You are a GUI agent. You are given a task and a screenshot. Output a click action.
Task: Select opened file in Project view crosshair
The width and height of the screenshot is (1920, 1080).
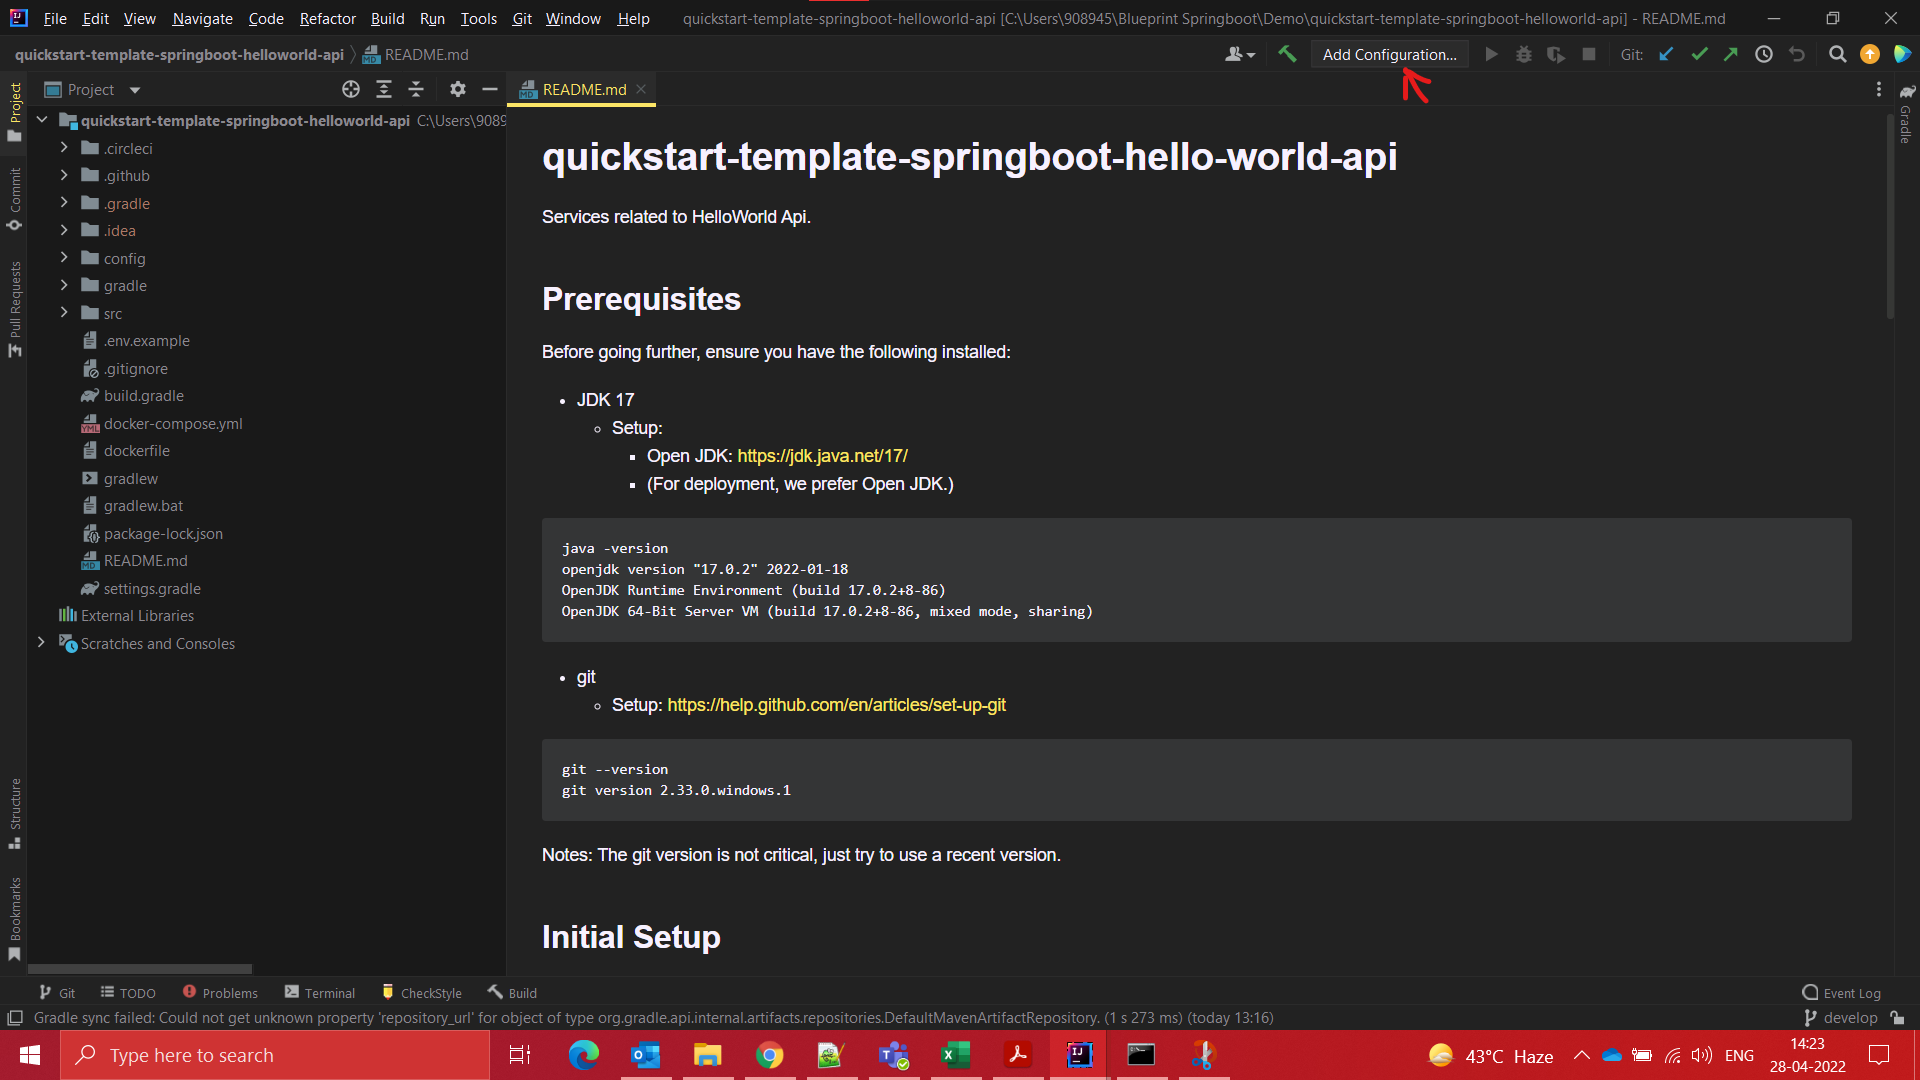(351, 89)
